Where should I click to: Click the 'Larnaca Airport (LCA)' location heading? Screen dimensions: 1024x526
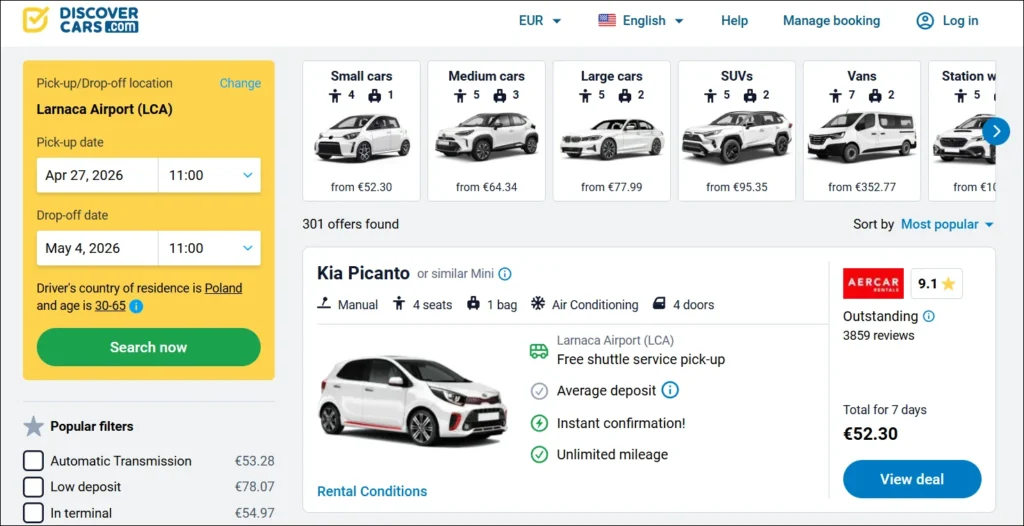pos(104,109)
